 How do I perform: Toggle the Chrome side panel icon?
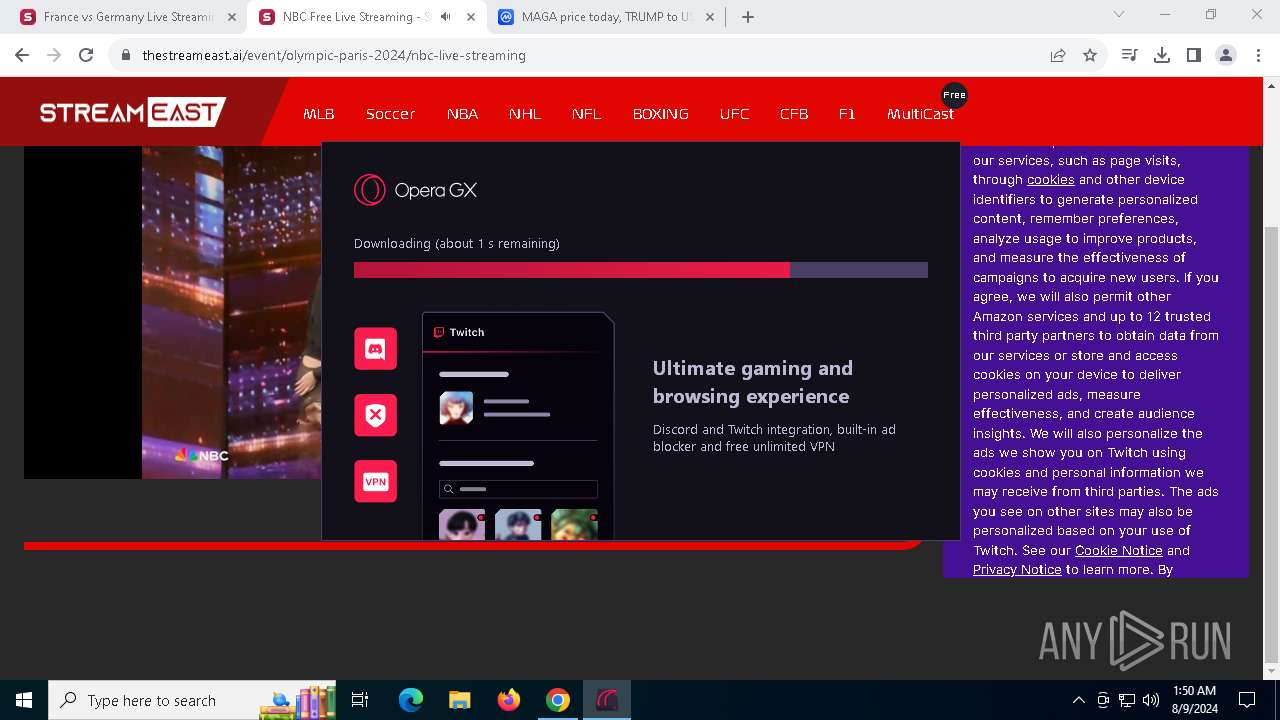1194,55
